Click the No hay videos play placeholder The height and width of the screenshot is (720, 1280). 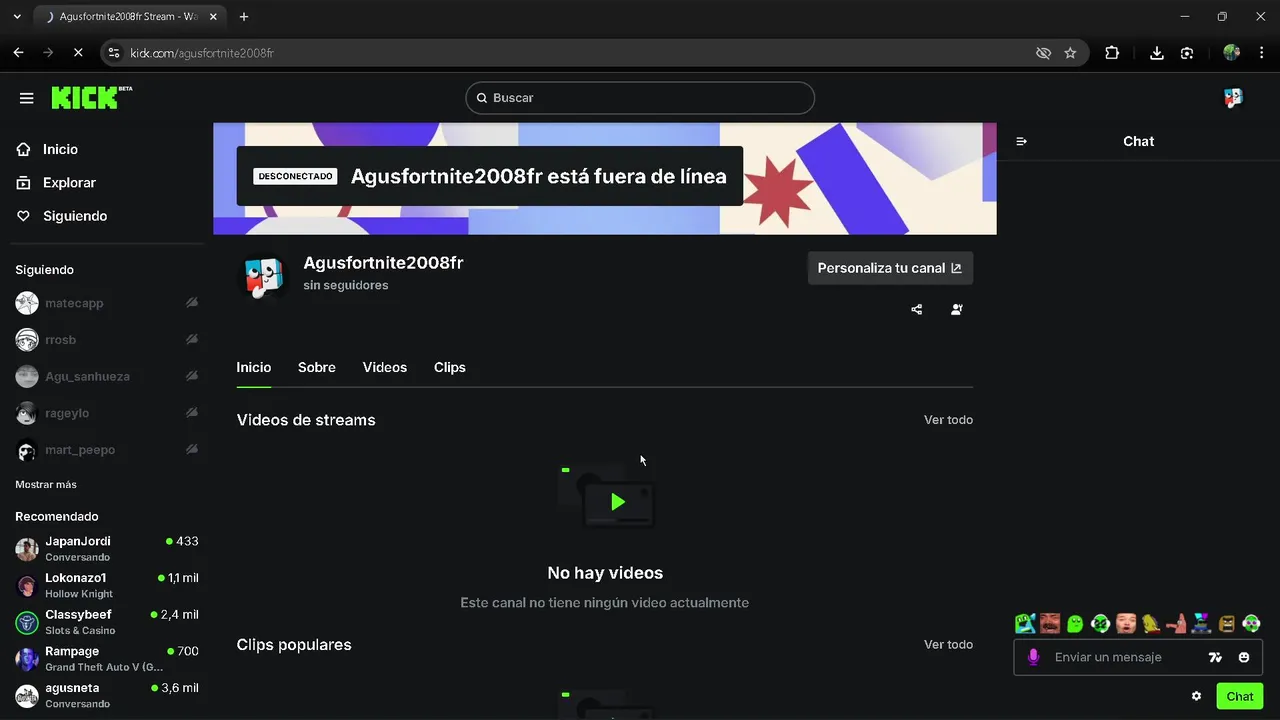tap(606, 497)
